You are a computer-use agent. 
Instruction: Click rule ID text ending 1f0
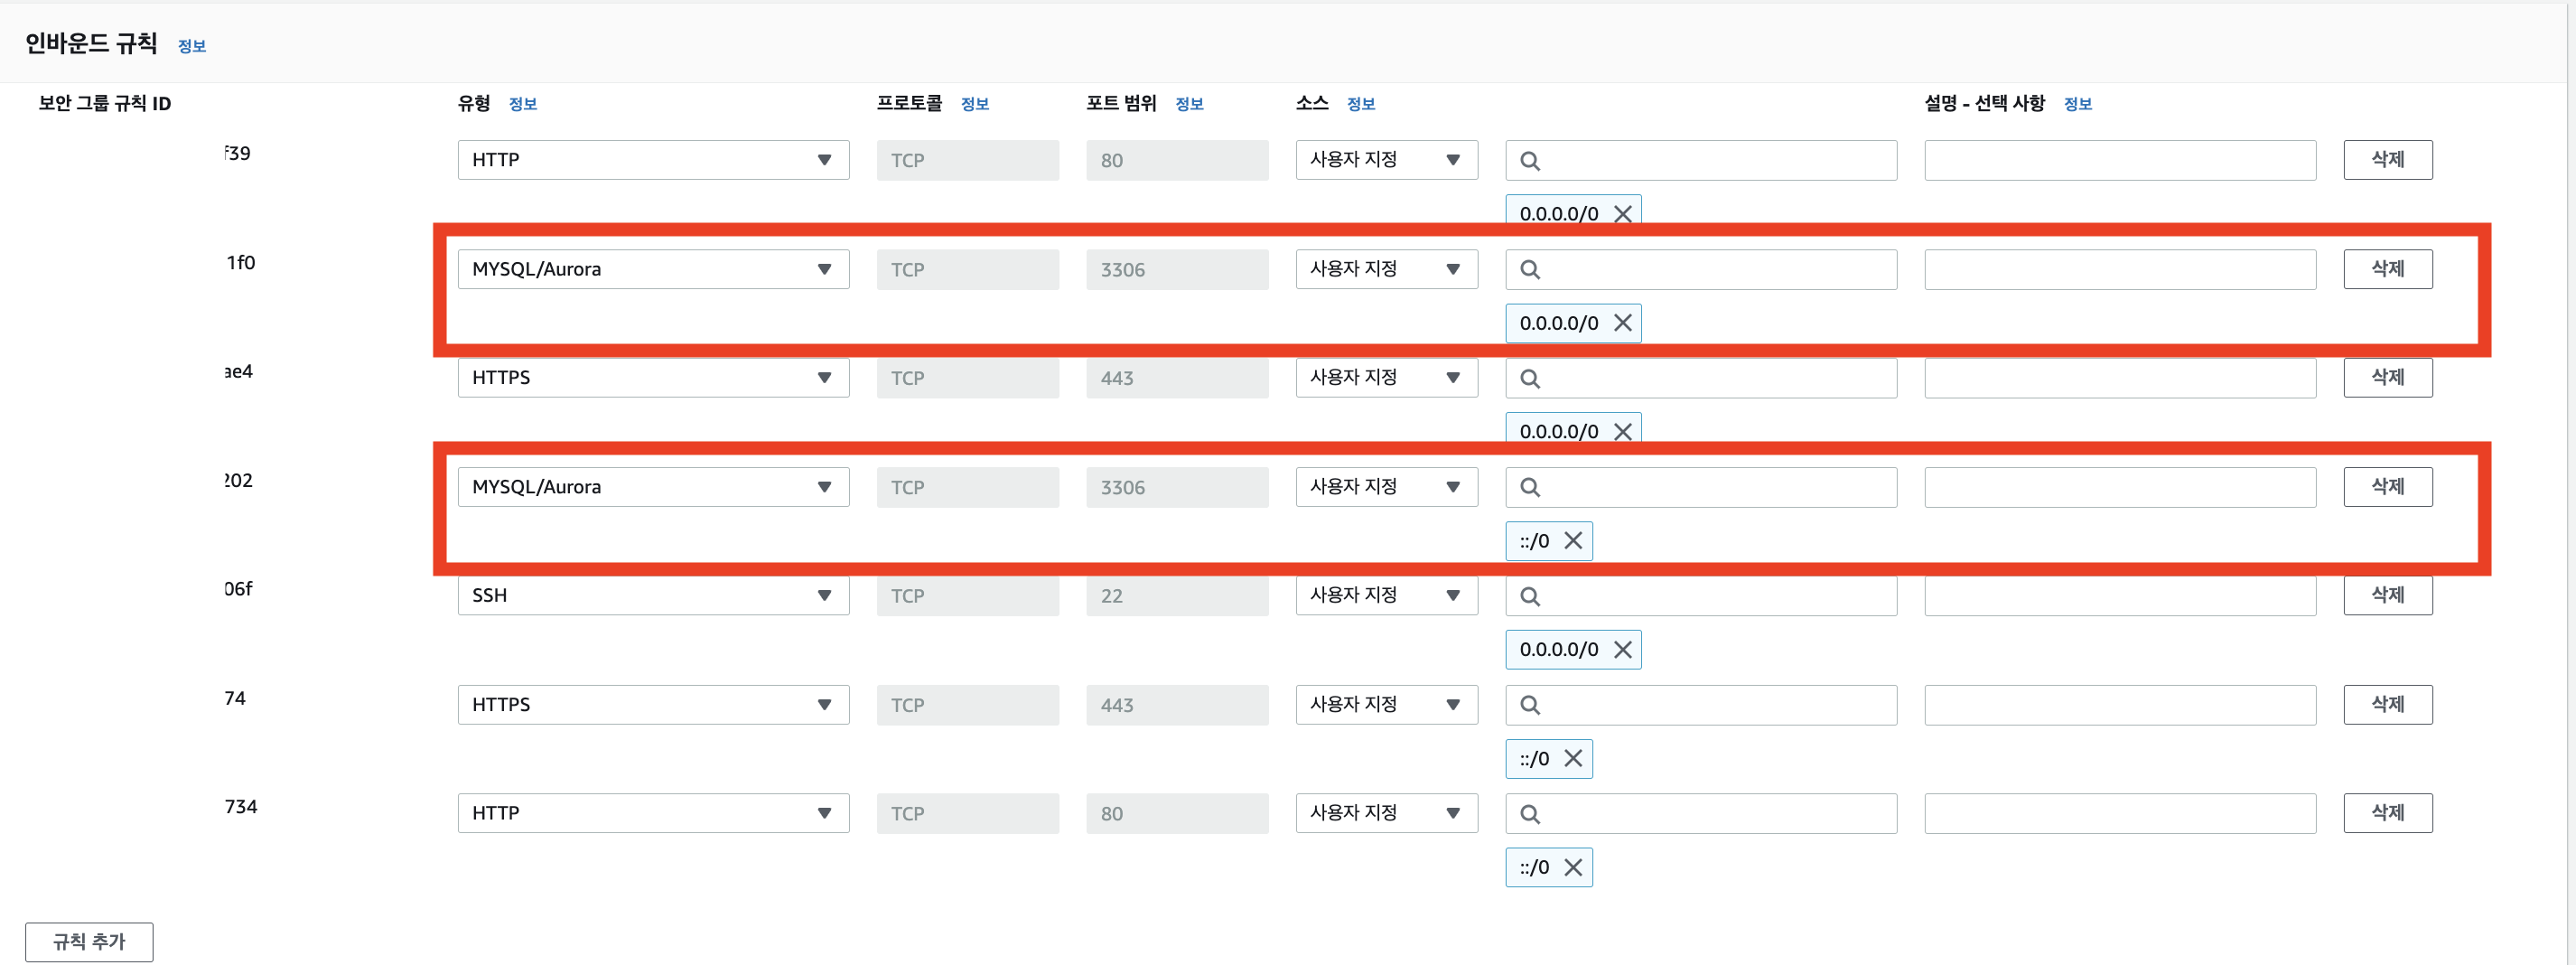tap(240, 263)
